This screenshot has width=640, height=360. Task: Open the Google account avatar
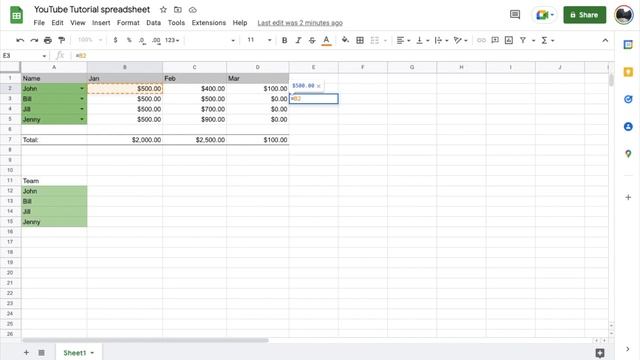pyautogui.click(x=624, y=15)
